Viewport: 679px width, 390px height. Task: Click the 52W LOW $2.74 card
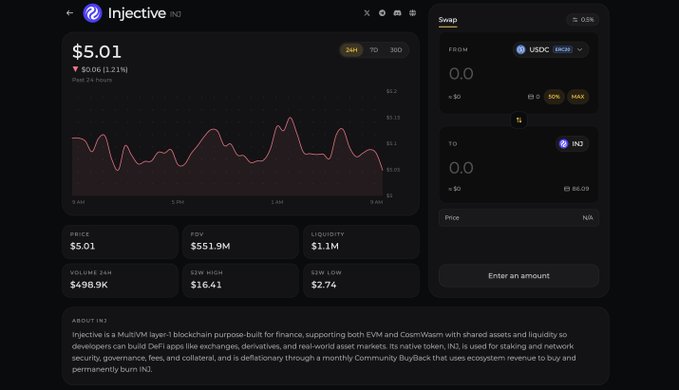[361, 280]
